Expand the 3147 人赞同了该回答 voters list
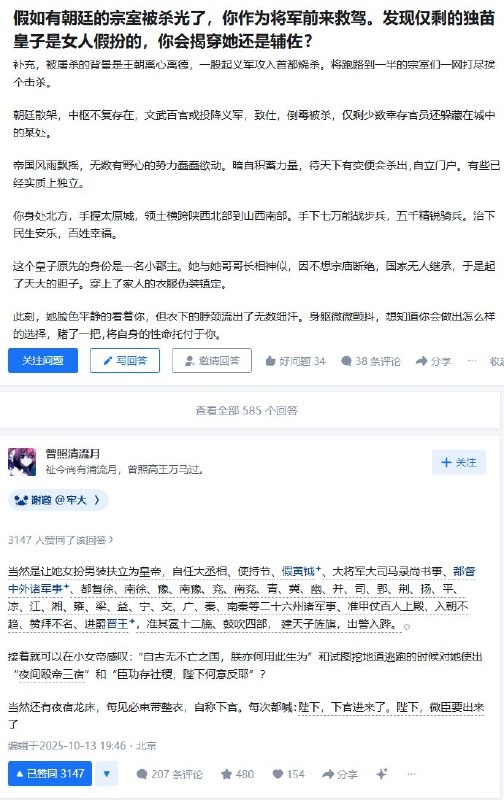504x800 pixels. coord(61,540)
